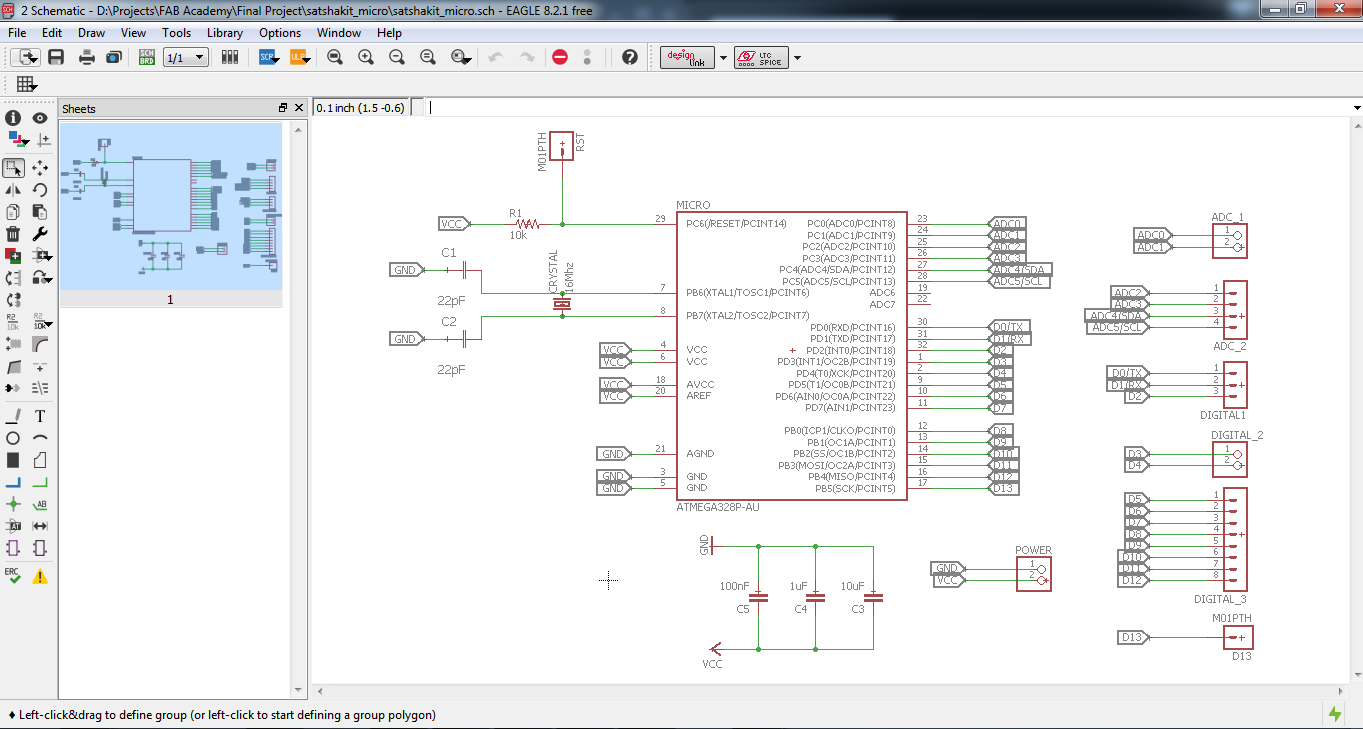Redraw the schematic view icon
Viewport: 1363px width, 729px height.
pyautogui.click(x=428, y=57)
